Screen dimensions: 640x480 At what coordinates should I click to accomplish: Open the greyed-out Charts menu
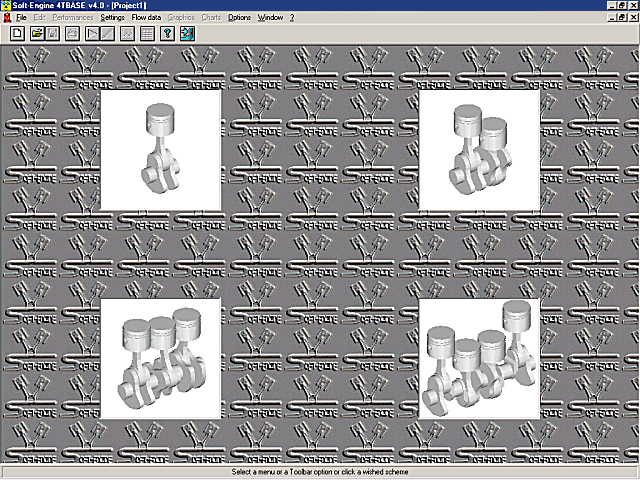click(x=211, y=18)
